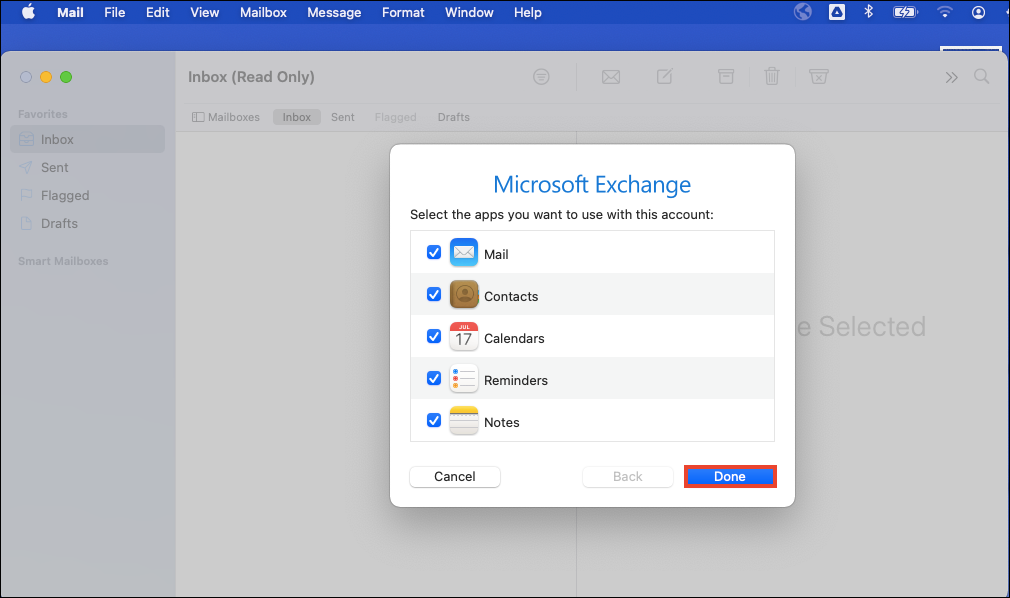
Task: Click the search magnifier icon
Action: [982, 77]
